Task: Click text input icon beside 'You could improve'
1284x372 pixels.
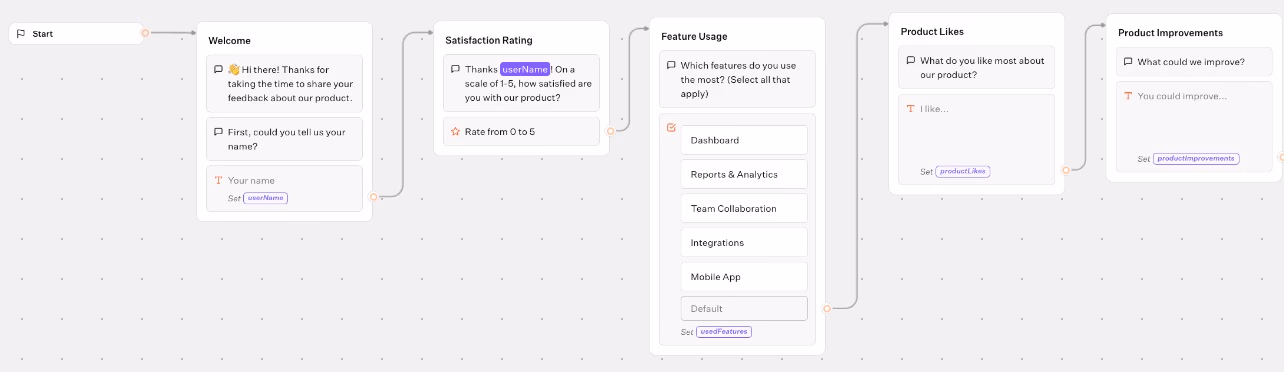Action: (x=1128, y=96)
